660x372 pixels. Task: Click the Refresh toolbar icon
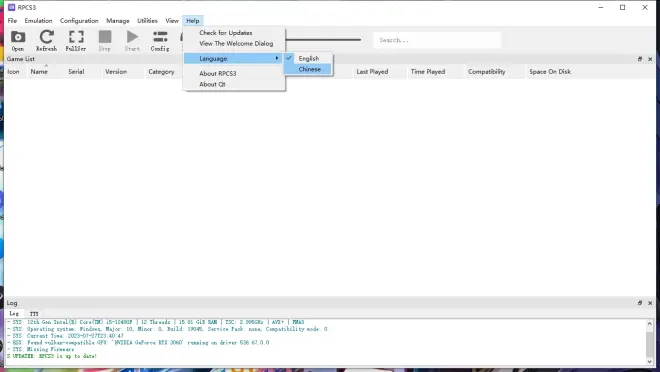[46, 40]
